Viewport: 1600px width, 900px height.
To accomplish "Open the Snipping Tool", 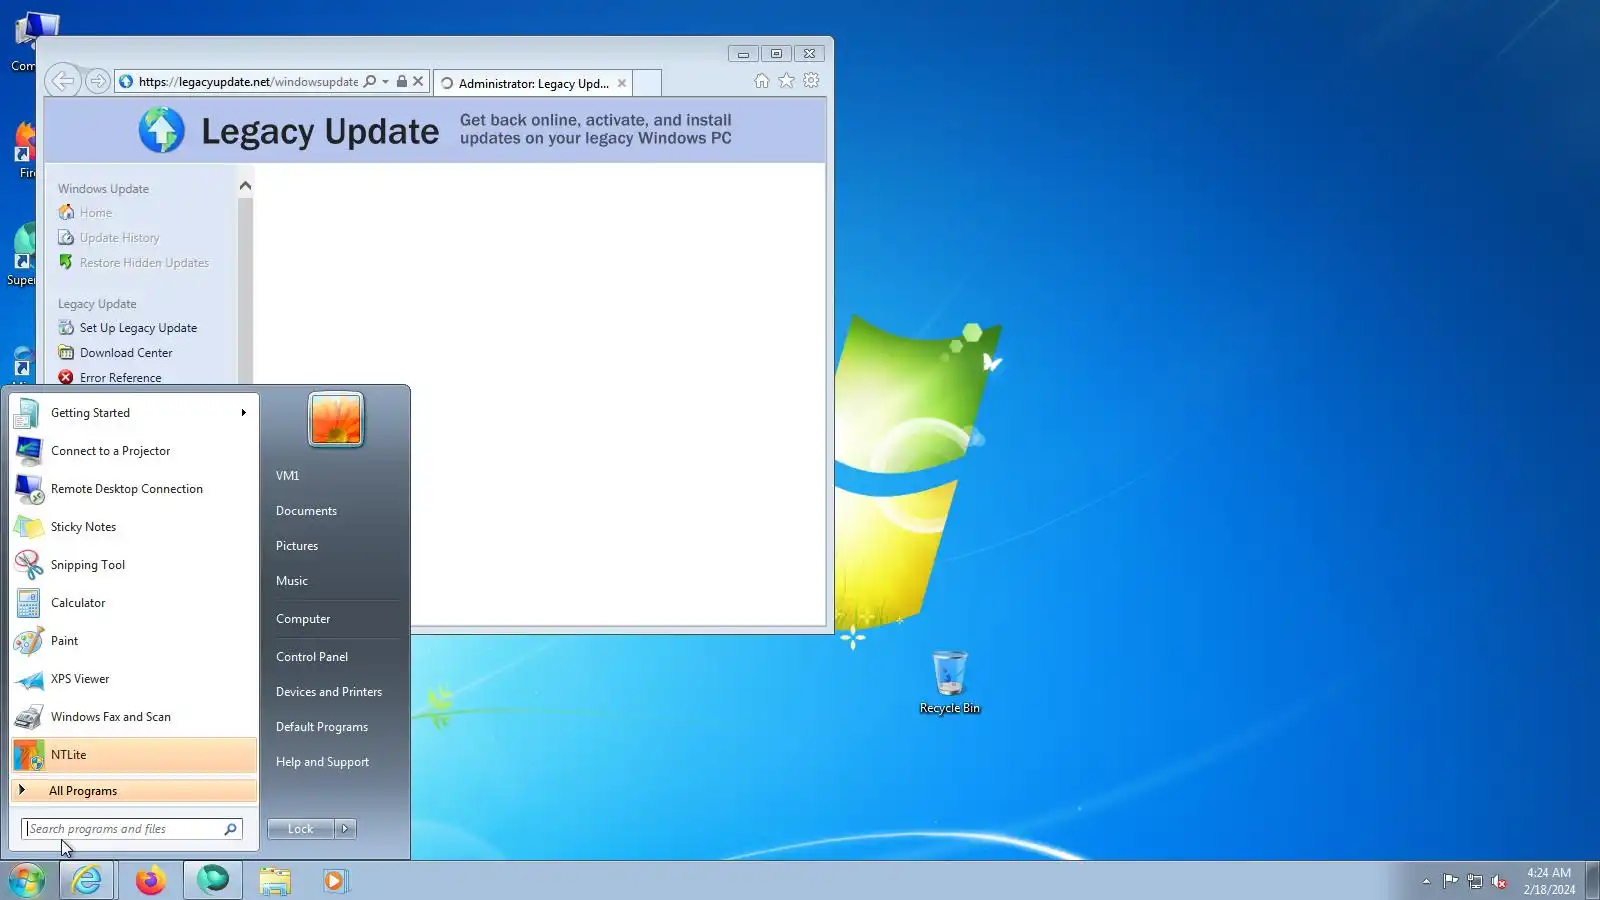I will 135,565.
